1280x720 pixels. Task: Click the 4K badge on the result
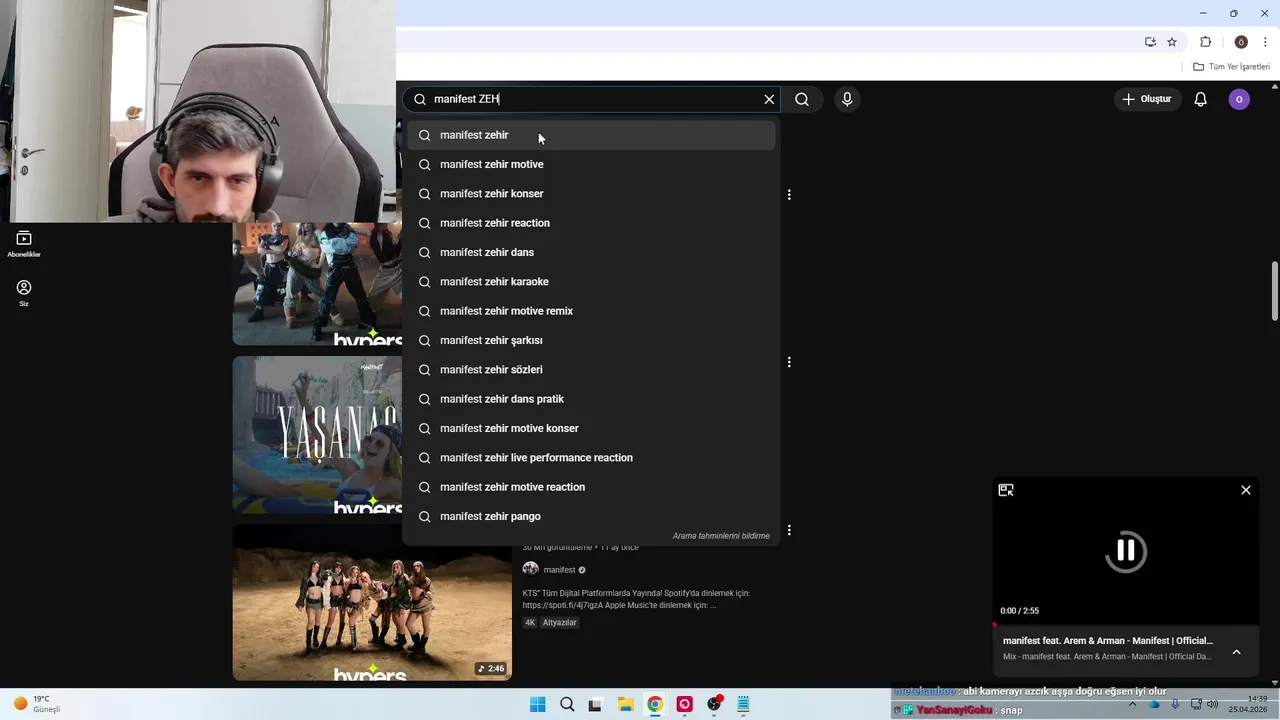(x=530, y=622)
